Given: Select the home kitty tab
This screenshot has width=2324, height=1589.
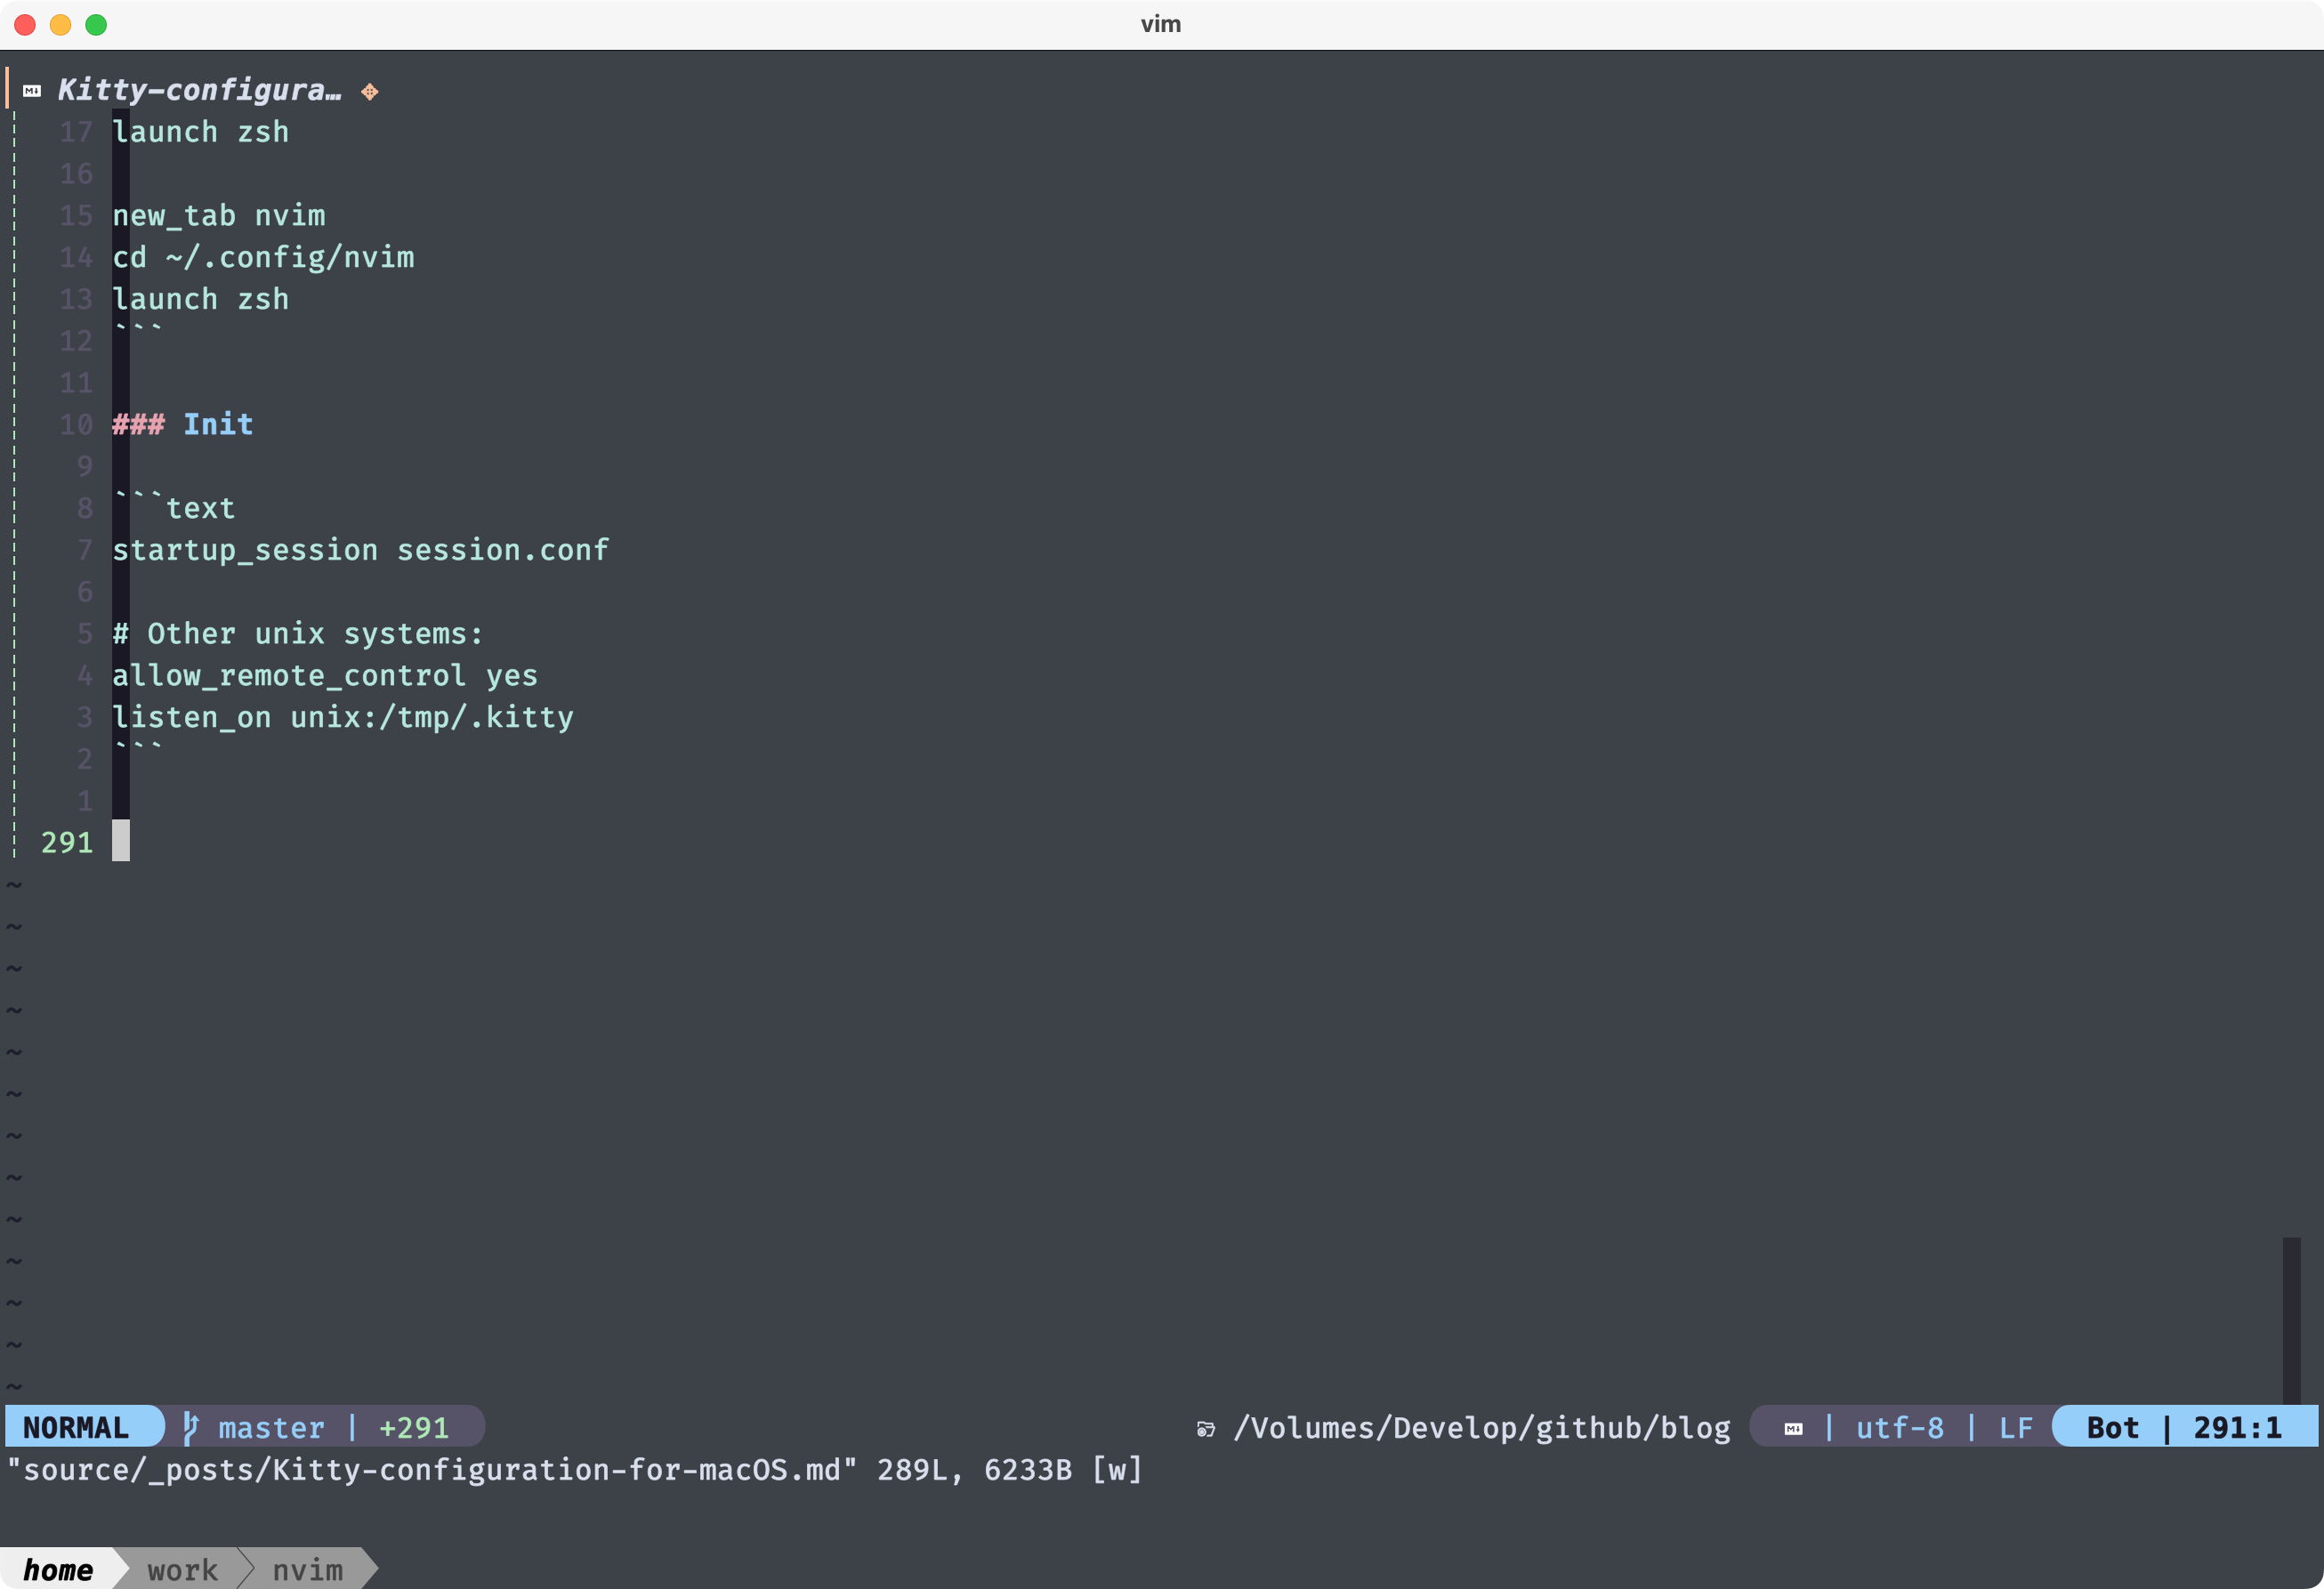Looking at the screenshot, I should point(57,1569).
